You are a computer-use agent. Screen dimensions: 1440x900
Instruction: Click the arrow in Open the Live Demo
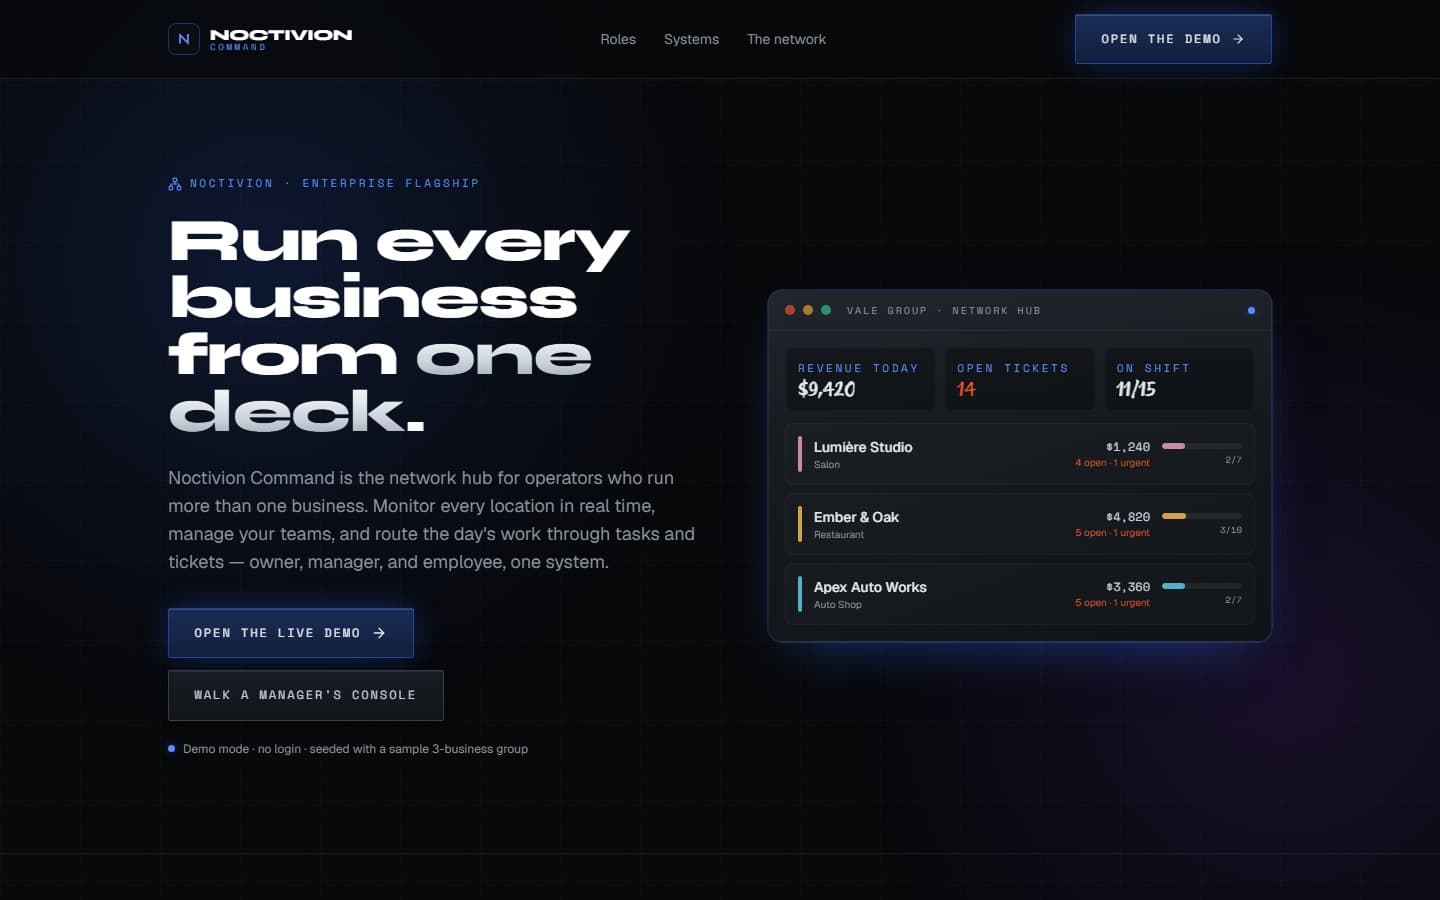379,633
